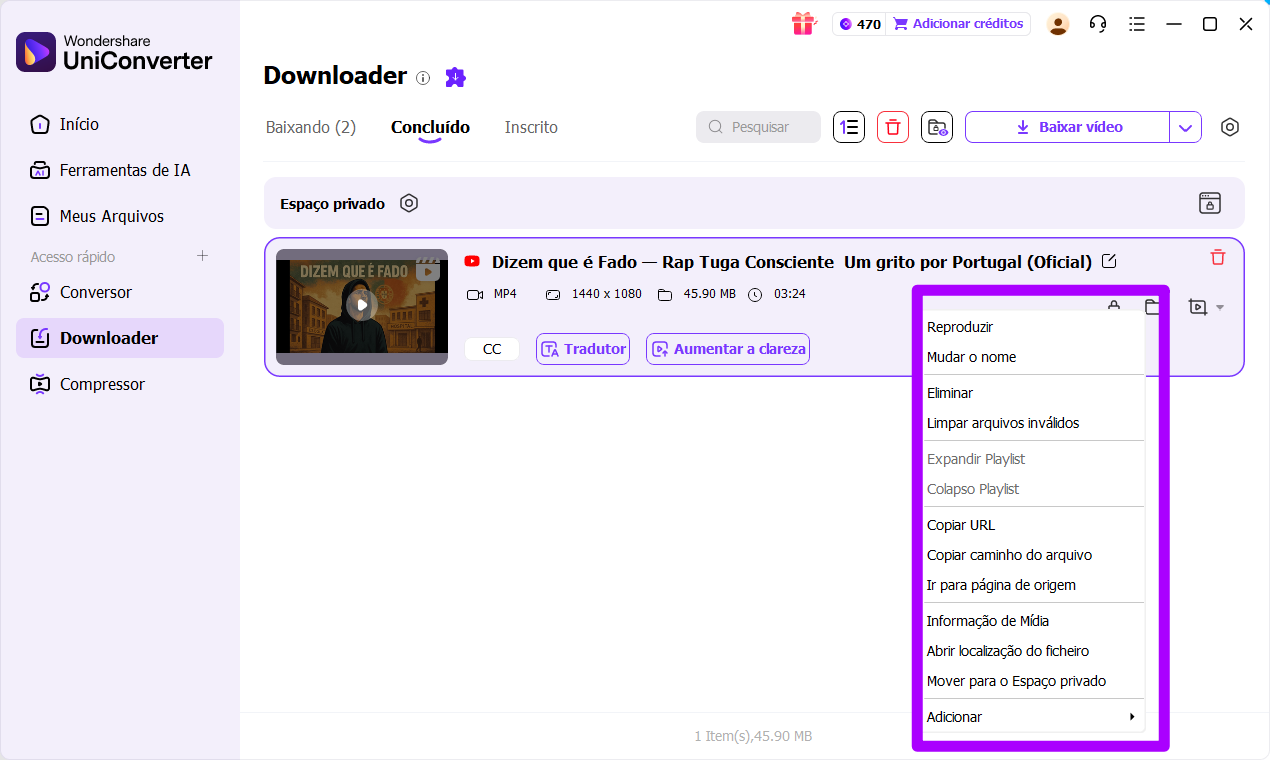The height and width of the screenshot is (760, 1270).
Task: Click the edit title icon beside video name
Action: pyautogui.click(x=1109, y=262)
